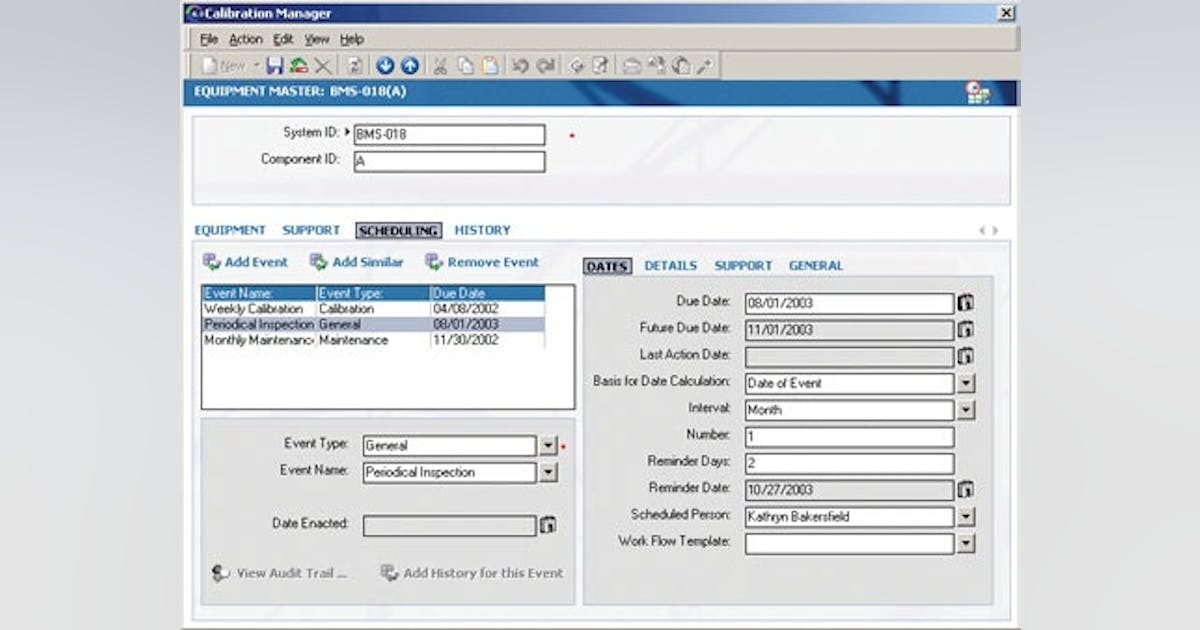1200x630 pixels.
Task: Click the blue up arrow icon
Action: point(409,66)
